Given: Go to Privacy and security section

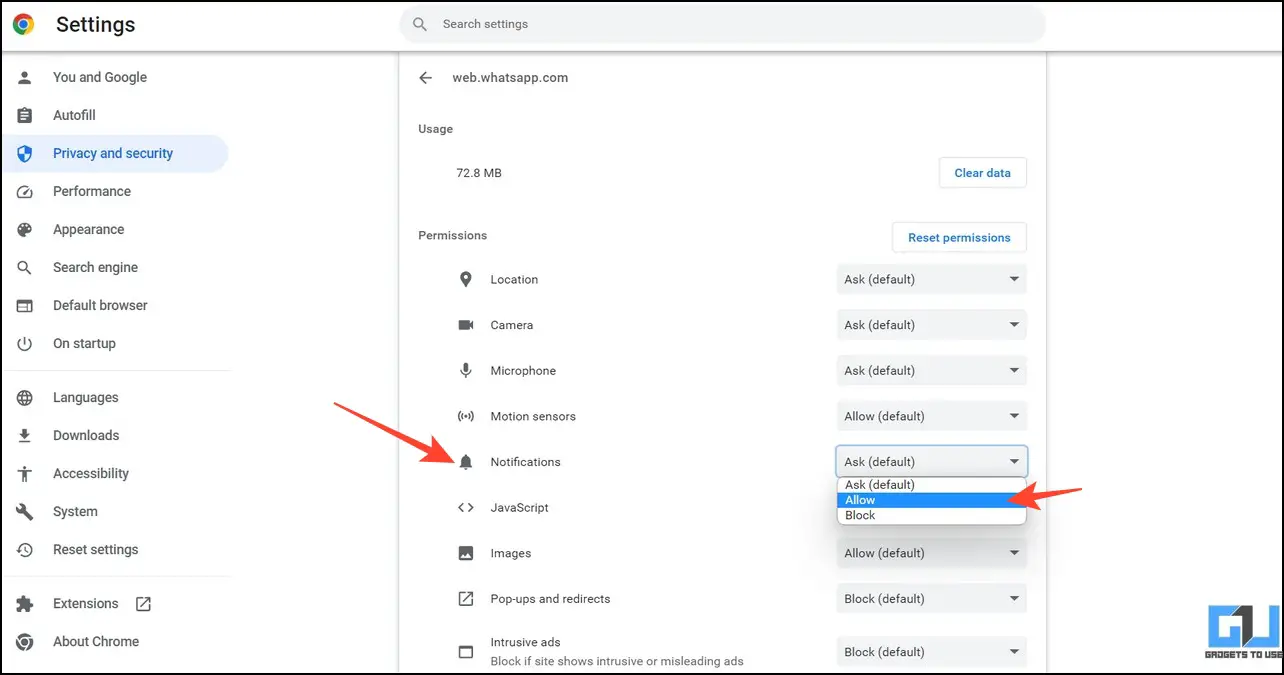Looking at the screenshot, I should click(115, 153).
